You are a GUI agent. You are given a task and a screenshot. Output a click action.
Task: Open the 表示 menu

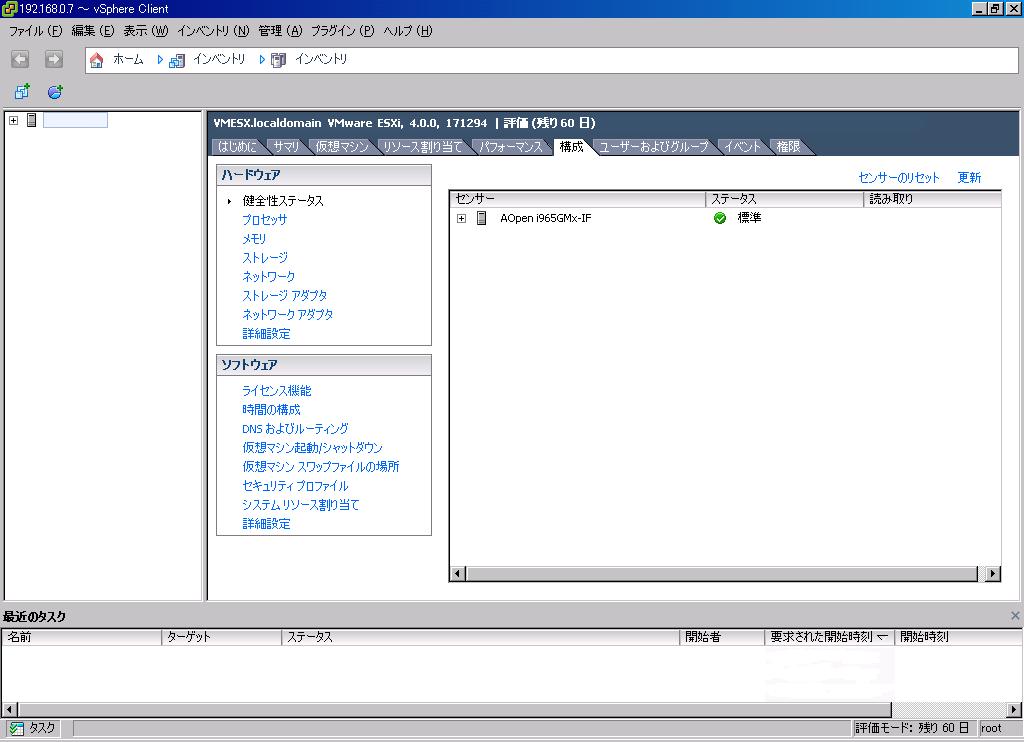[146, 31]
